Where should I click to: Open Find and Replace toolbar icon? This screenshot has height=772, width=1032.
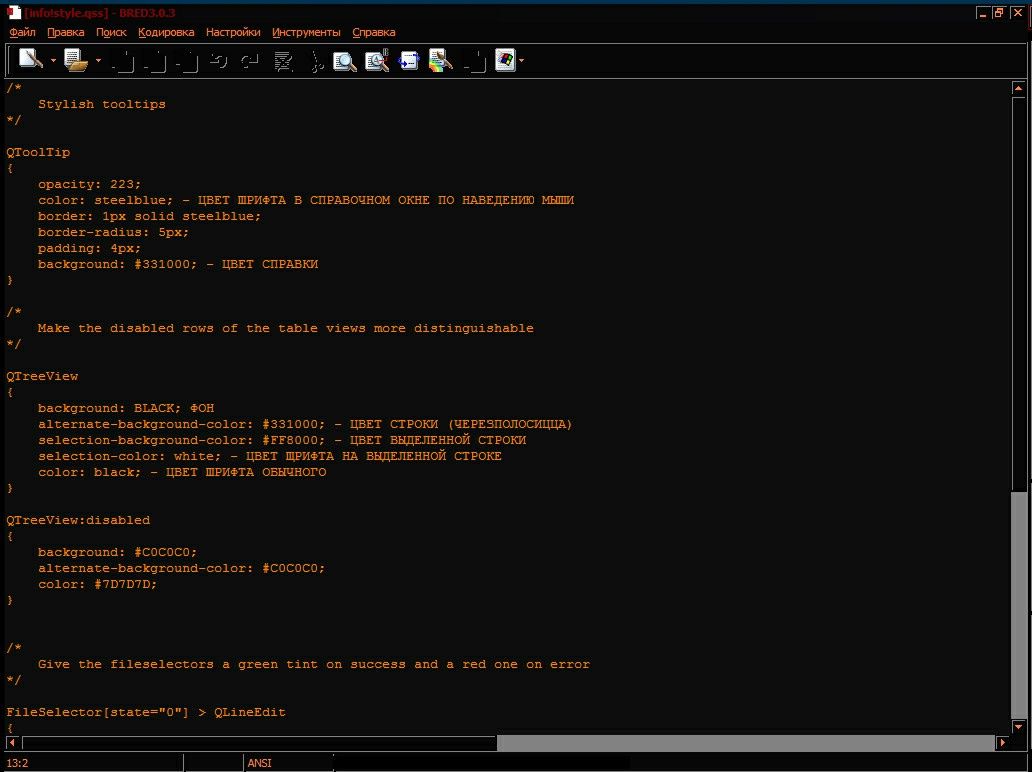coord(377,61)
